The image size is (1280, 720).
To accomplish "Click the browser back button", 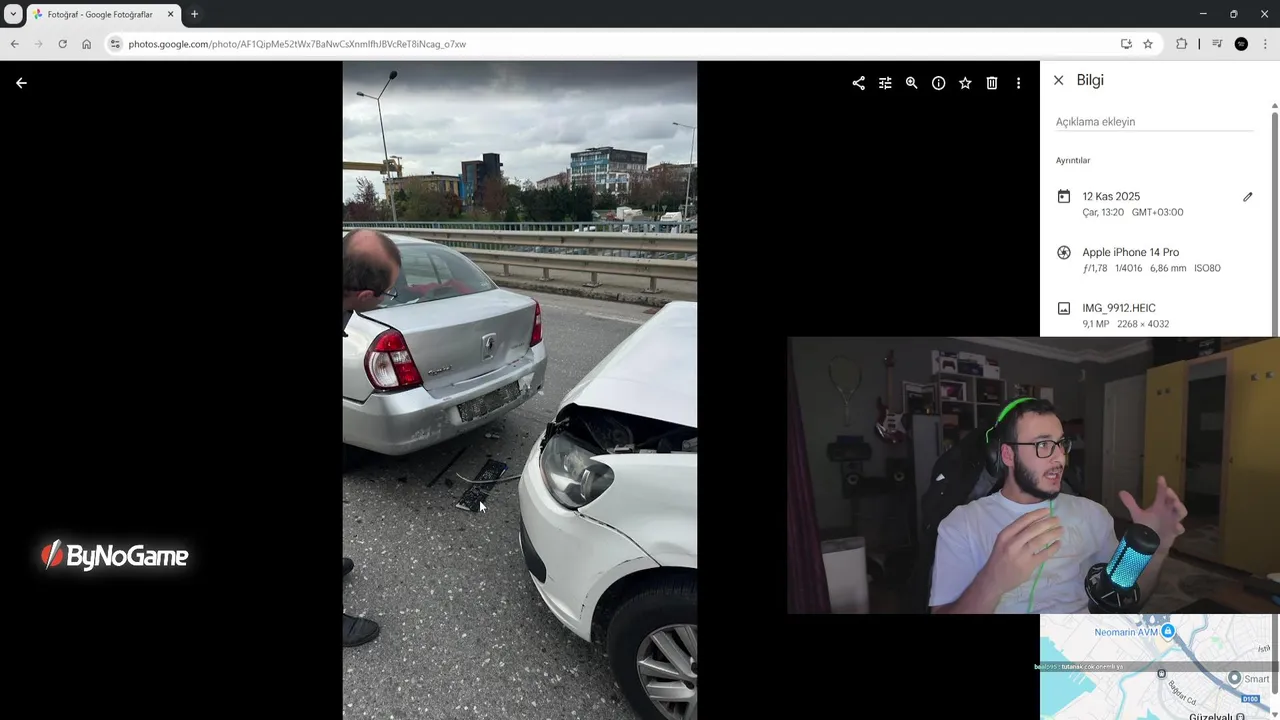I will [15, 44].
